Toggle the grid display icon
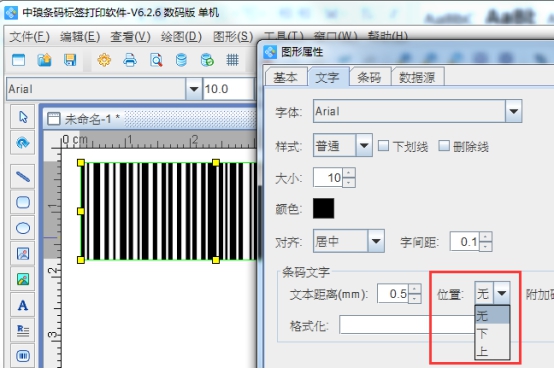 click(232, 60)
